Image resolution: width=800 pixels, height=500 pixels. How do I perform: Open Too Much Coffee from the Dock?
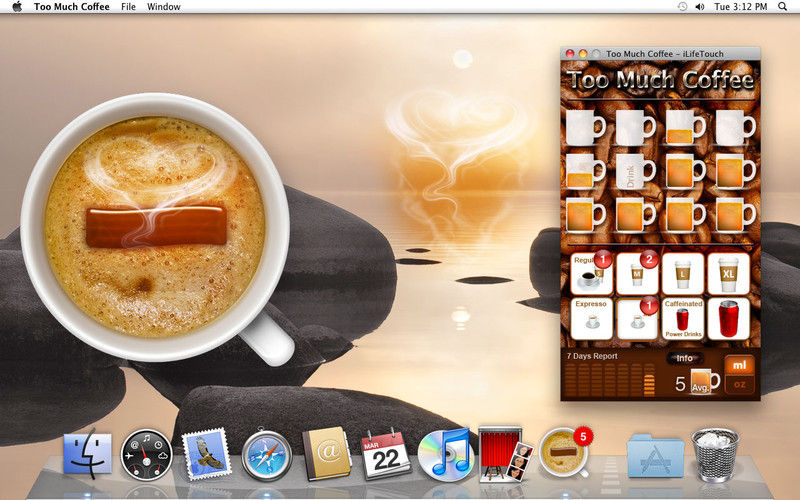click(x=563, y=453)
